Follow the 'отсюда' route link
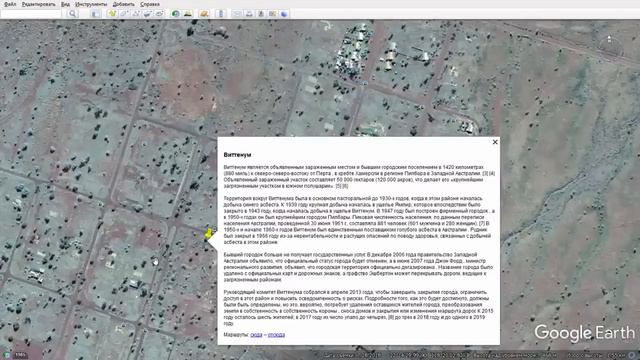 coord(276,335)
